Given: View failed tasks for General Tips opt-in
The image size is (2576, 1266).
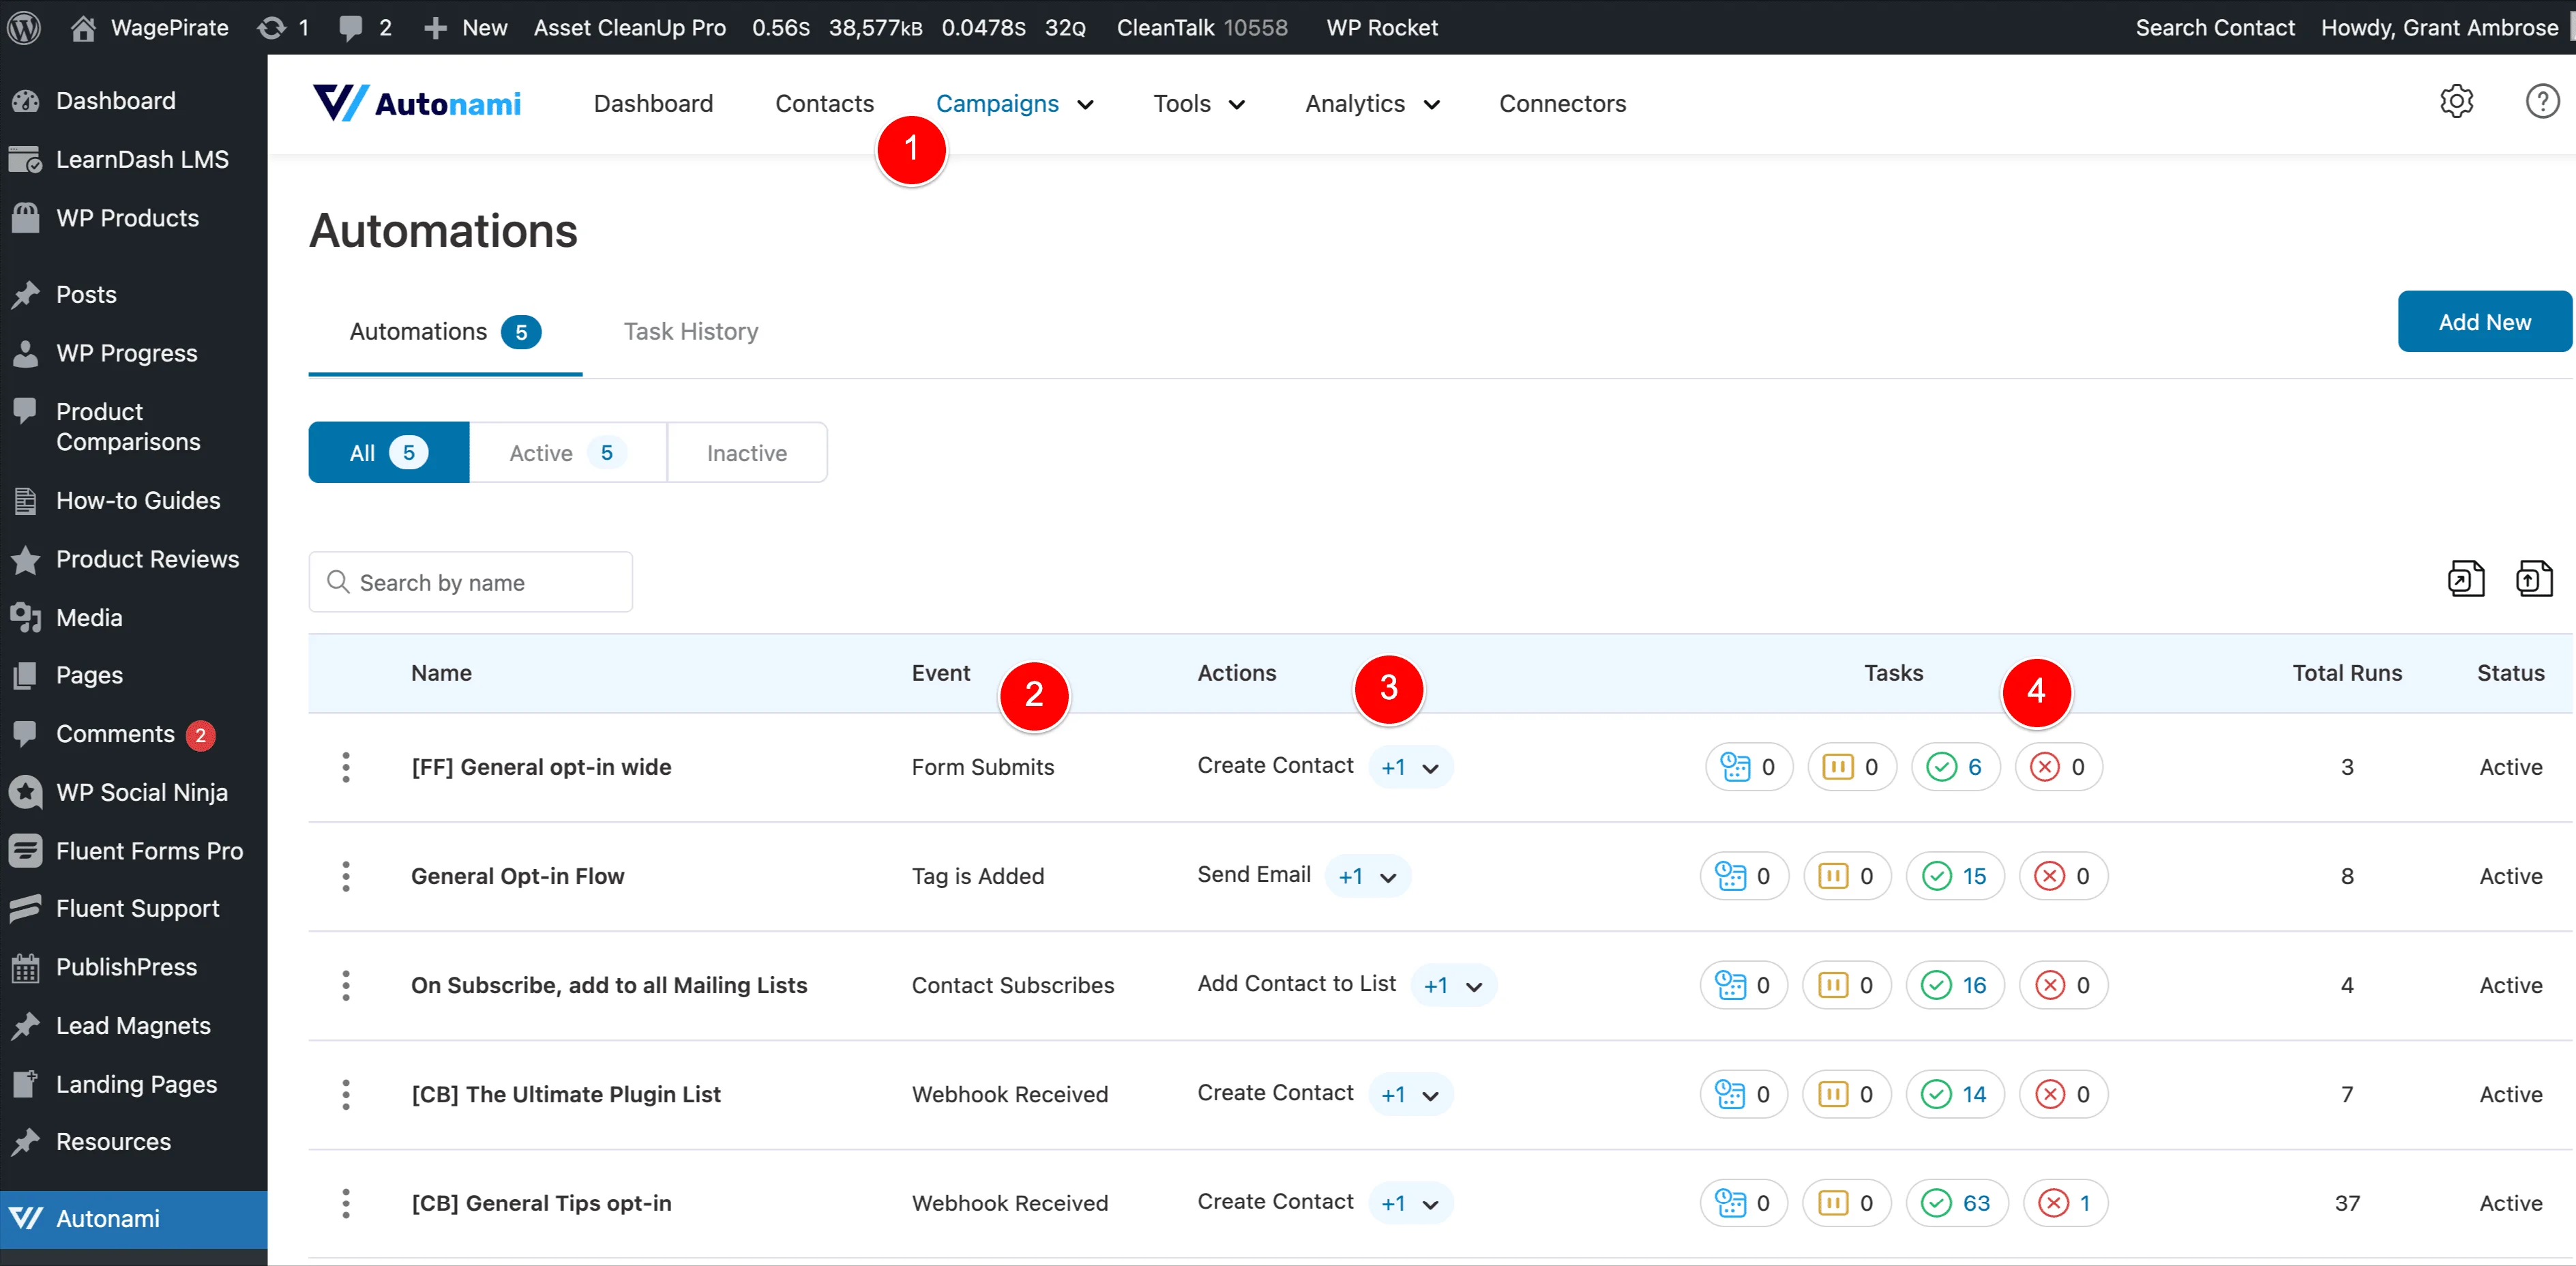Looking at the screenshot, I should click(x=2066, y=1203).
